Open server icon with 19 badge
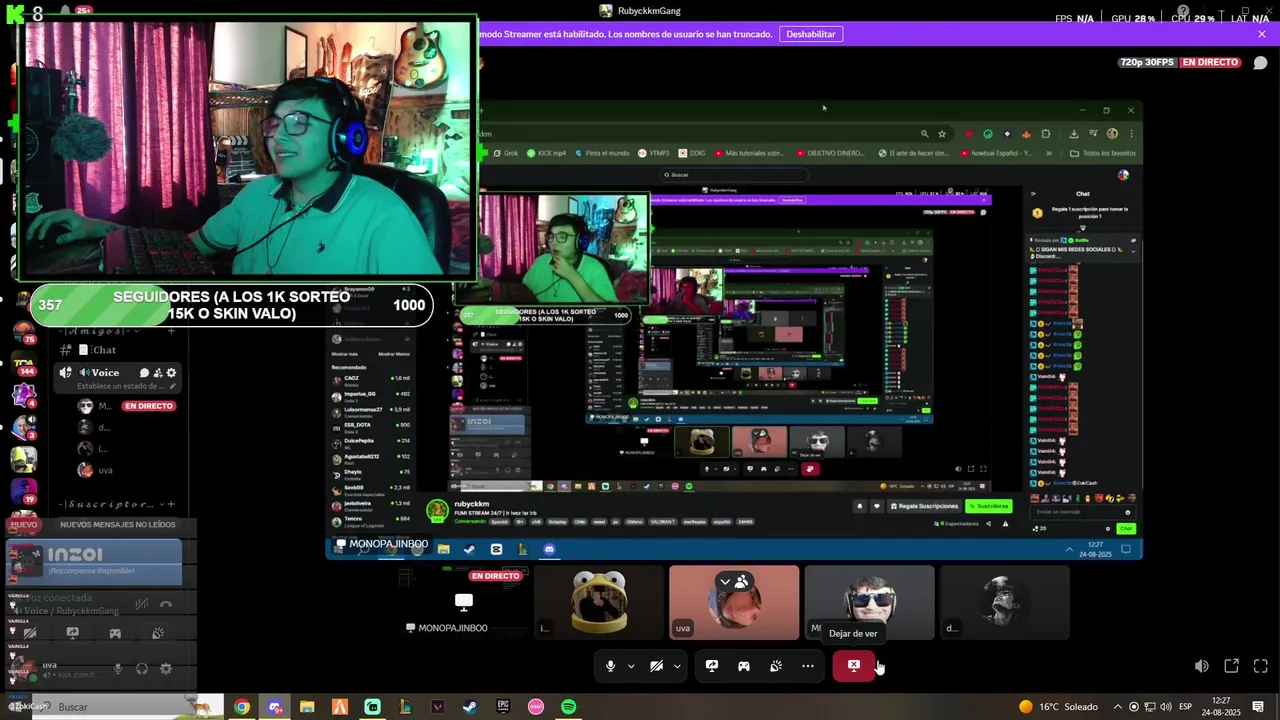 coord(23,491)
